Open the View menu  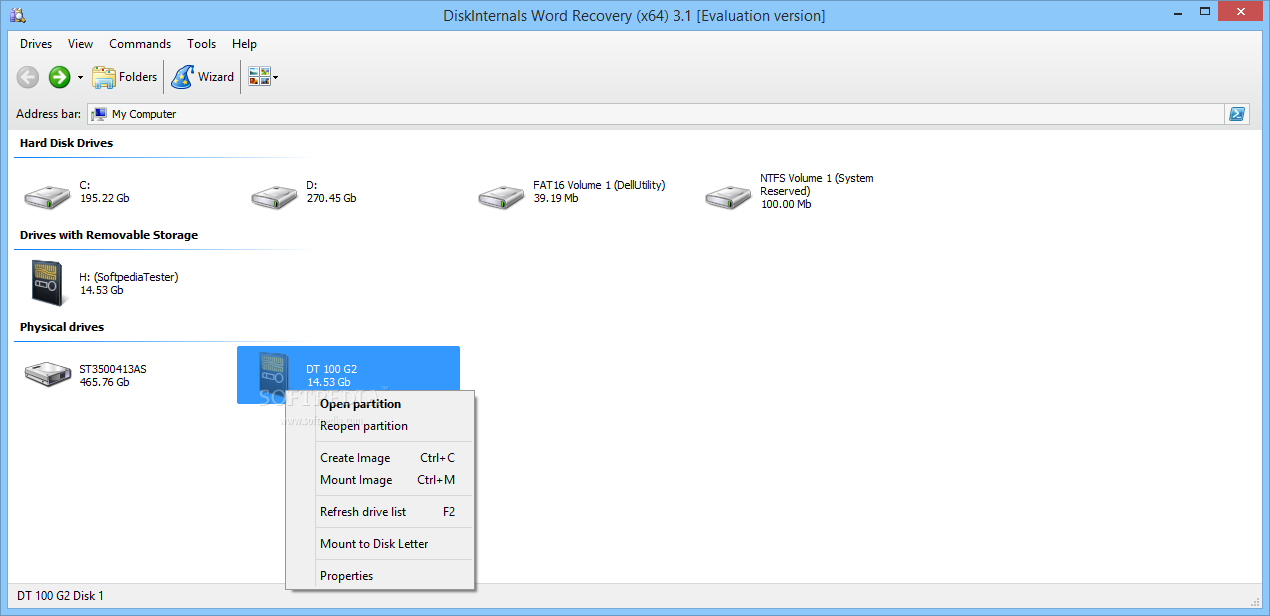81,44
